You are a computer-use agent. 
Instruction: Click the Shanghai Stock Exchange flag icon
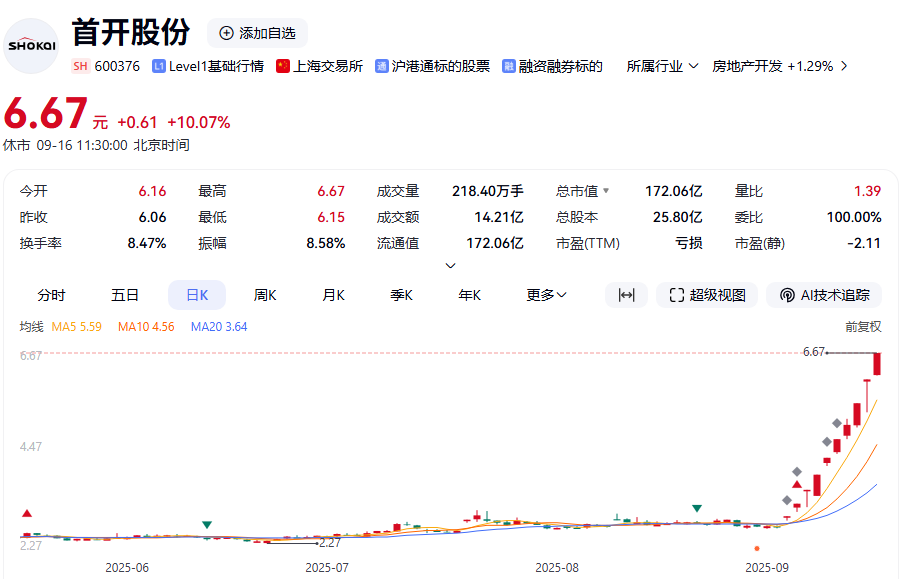click(283, 66)
